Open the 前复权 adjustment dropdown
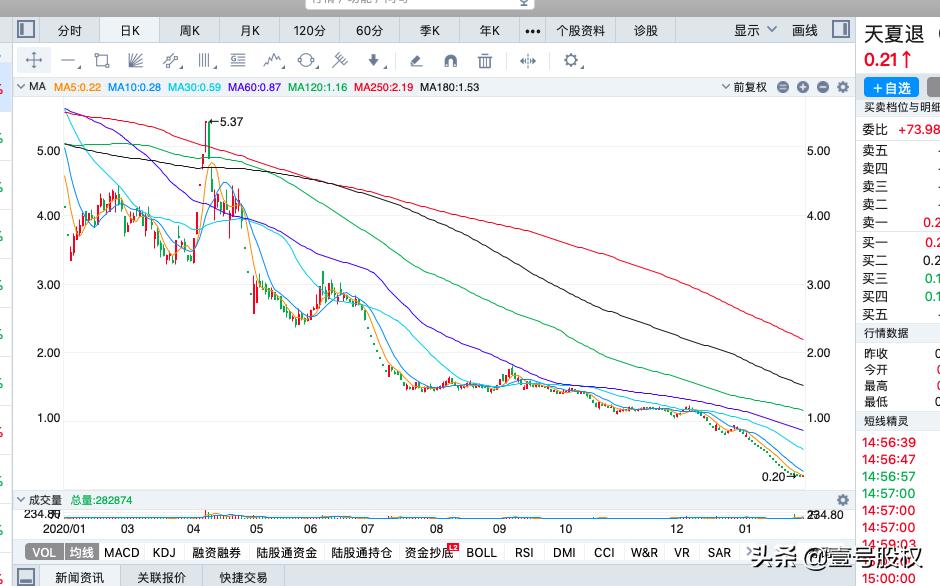940x586 pixels. tap(750, 88)
